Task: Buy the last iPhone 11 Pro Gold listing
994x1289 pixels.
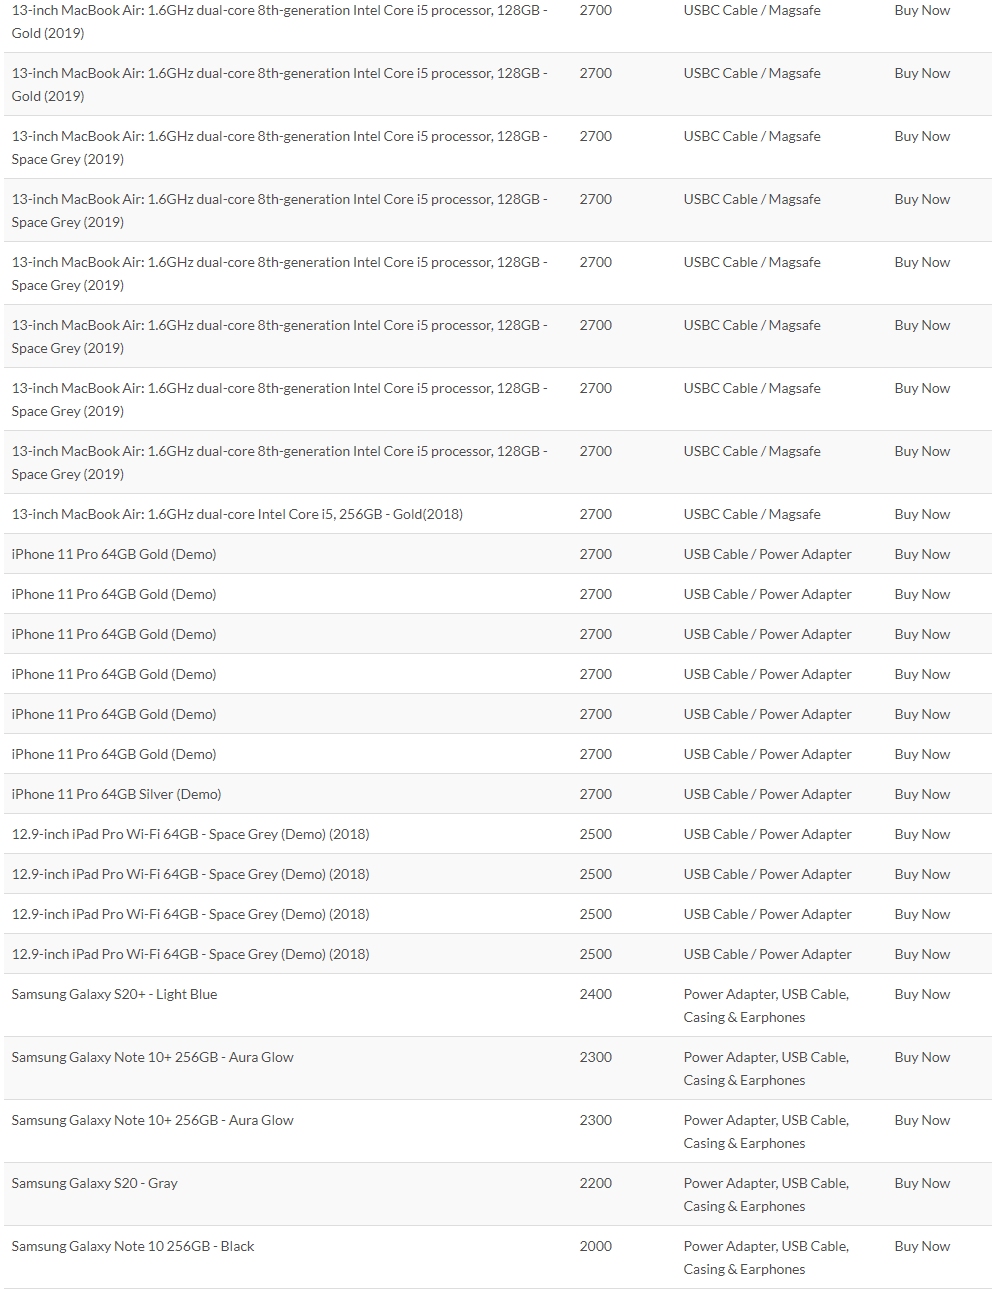Action: (x=922, y=754)
